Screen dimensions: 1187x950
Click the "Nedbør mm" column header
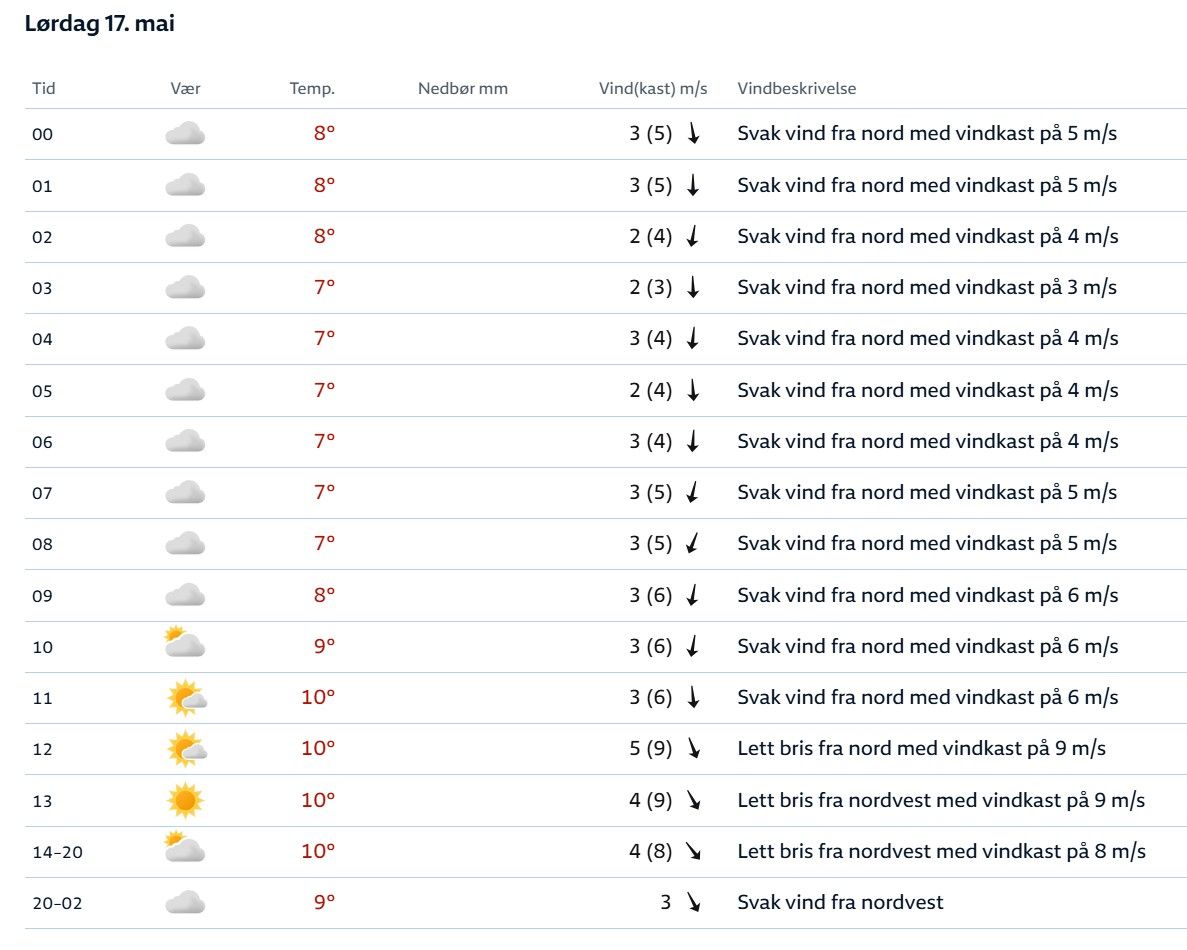(x=463, y=88)
